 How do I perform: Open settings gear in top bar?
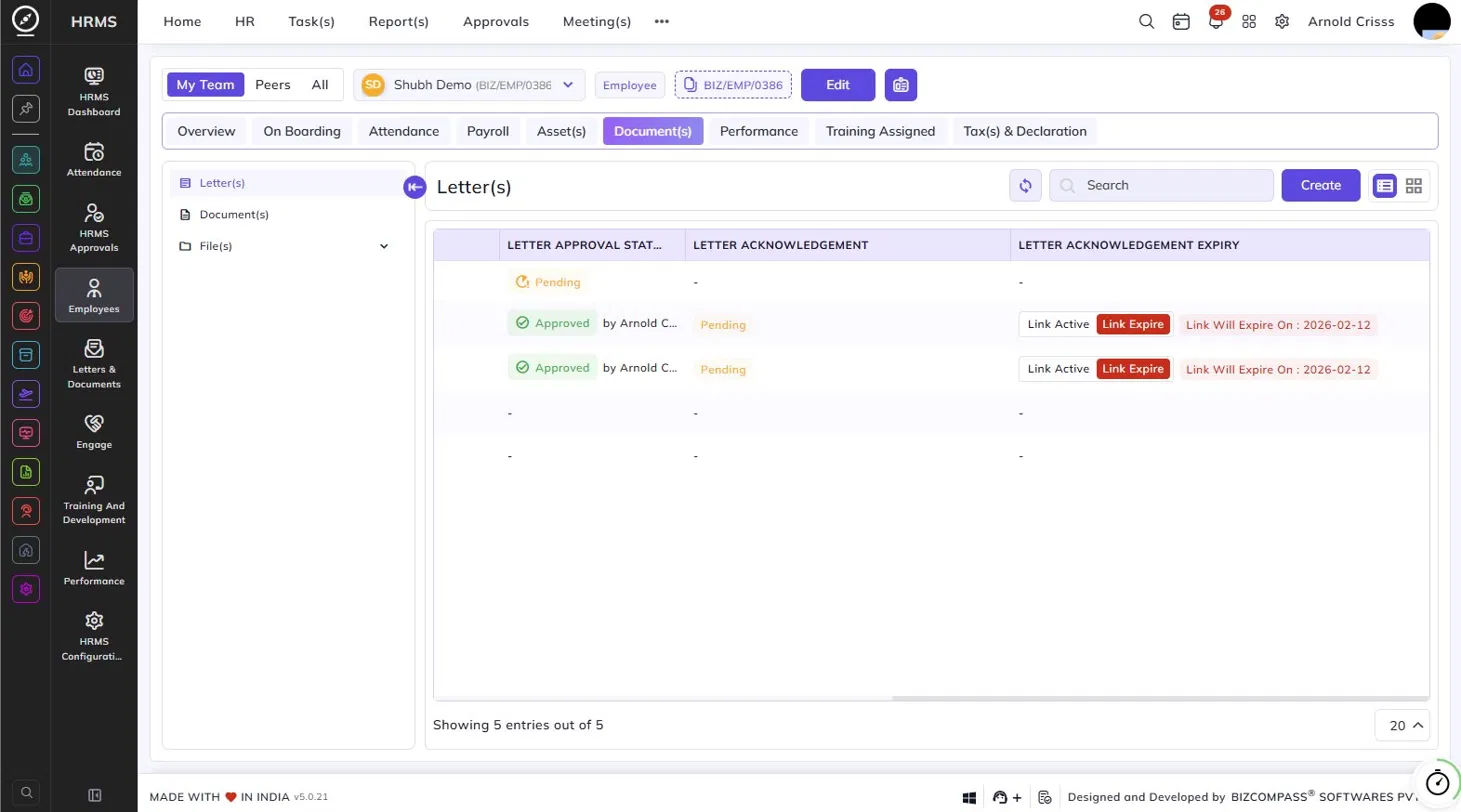click(x=1282, y=21)
